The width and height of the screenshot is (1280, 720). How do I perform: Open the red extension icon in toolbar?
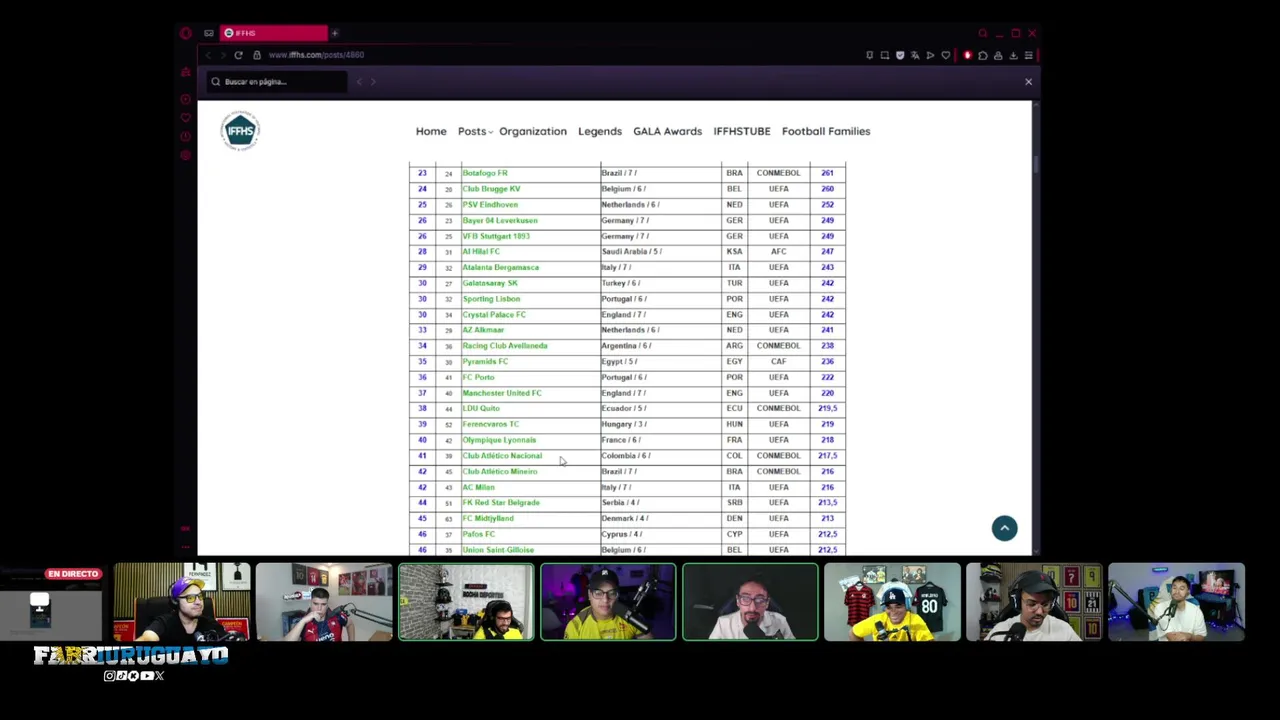coord(967,55)
